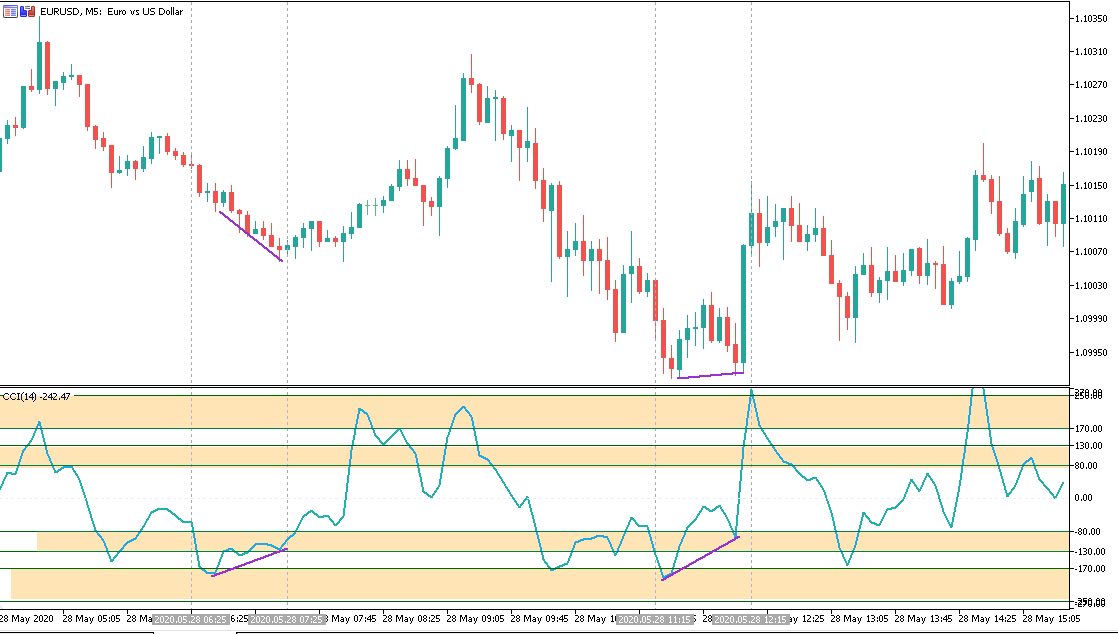Click the 1.10110 price level
This screenshot has width=1118, height=634.
[x=1091, y=218]
